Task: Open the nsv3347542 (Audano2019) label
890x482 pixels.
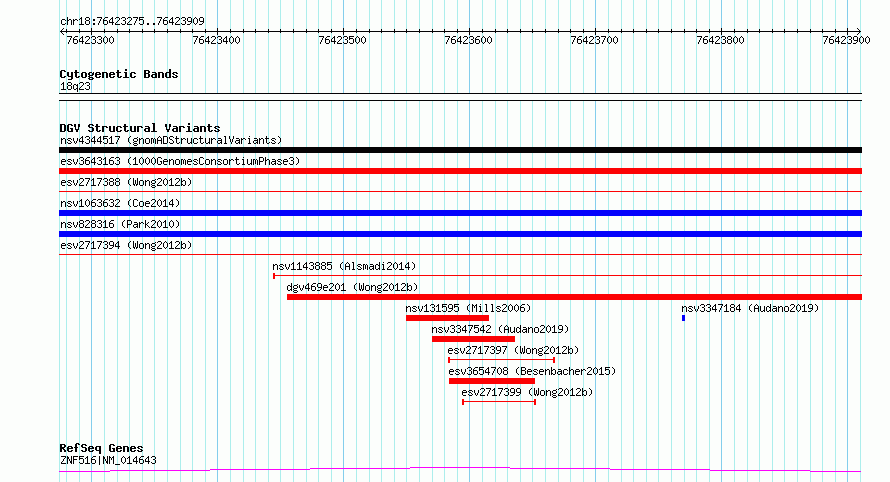Action: click(x=500, y=329)
